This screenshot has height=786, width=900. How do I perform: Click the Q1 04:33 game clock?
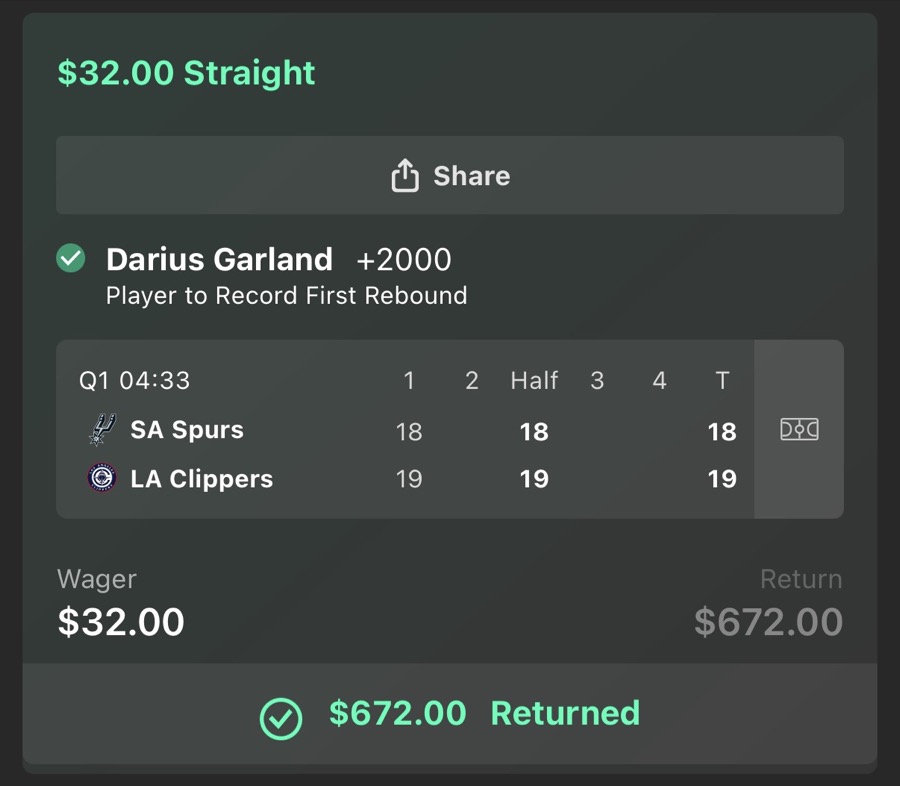[135, 380]
